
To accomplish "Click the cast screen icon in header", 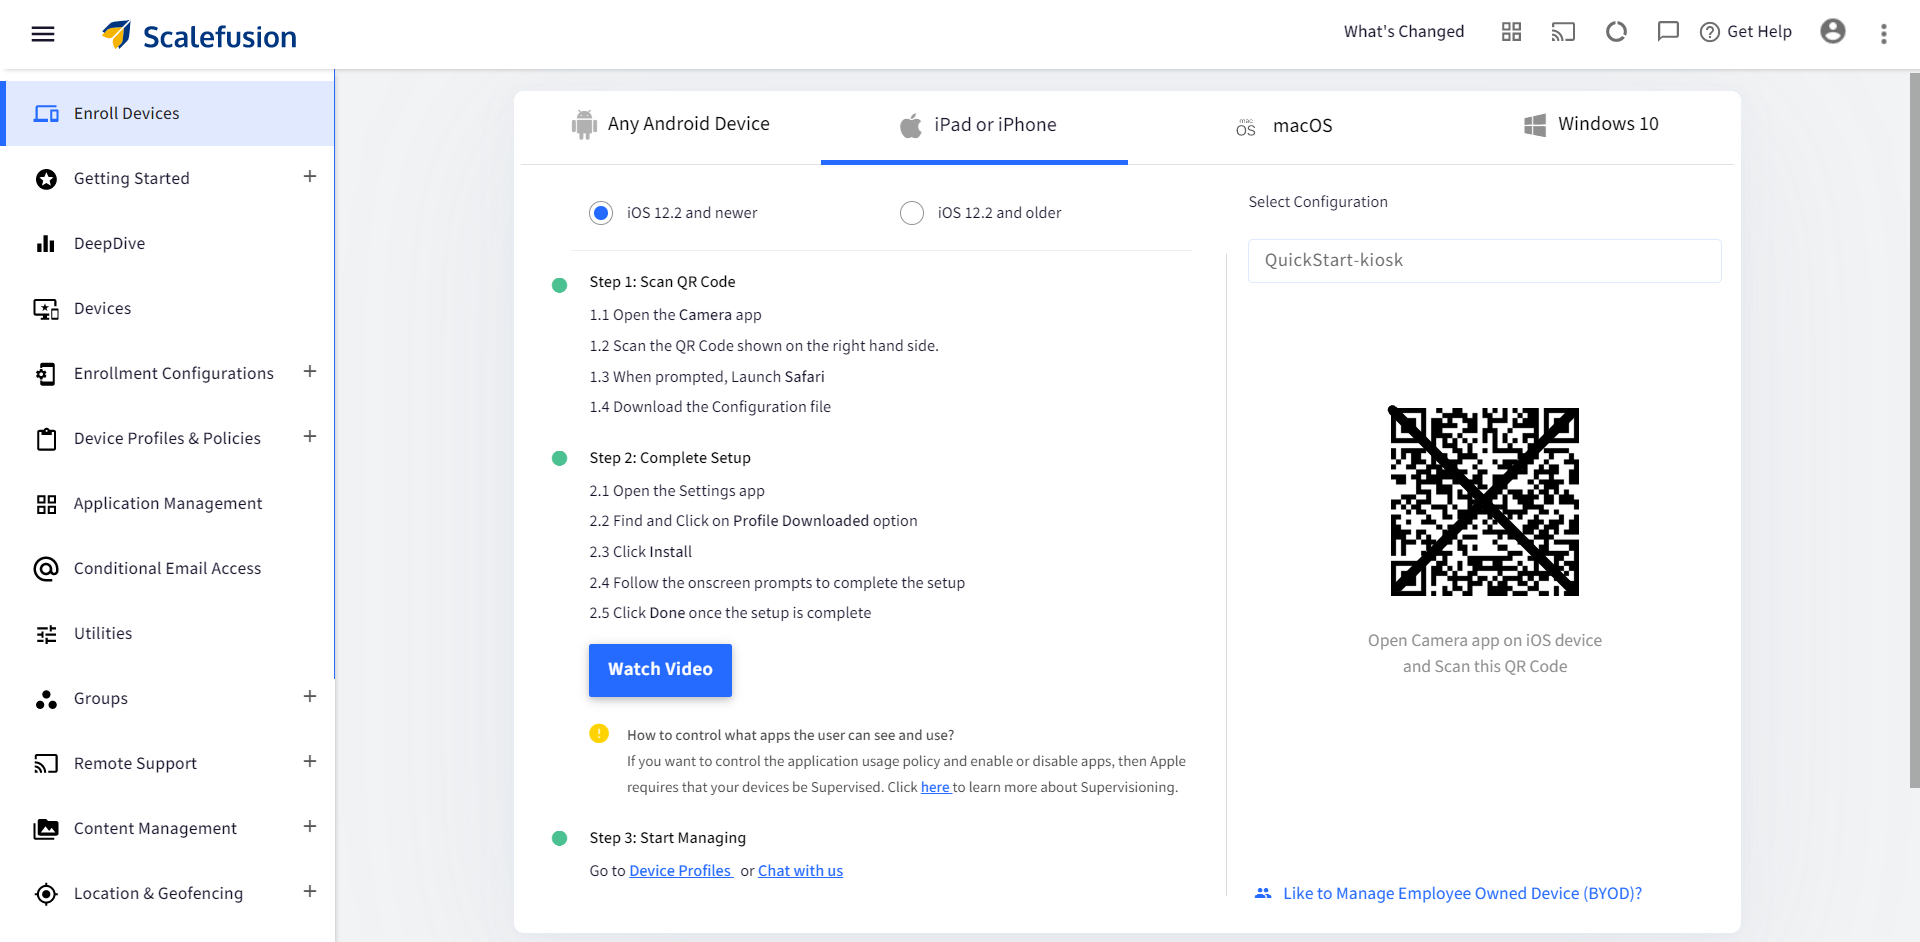I will [1563, 32].
